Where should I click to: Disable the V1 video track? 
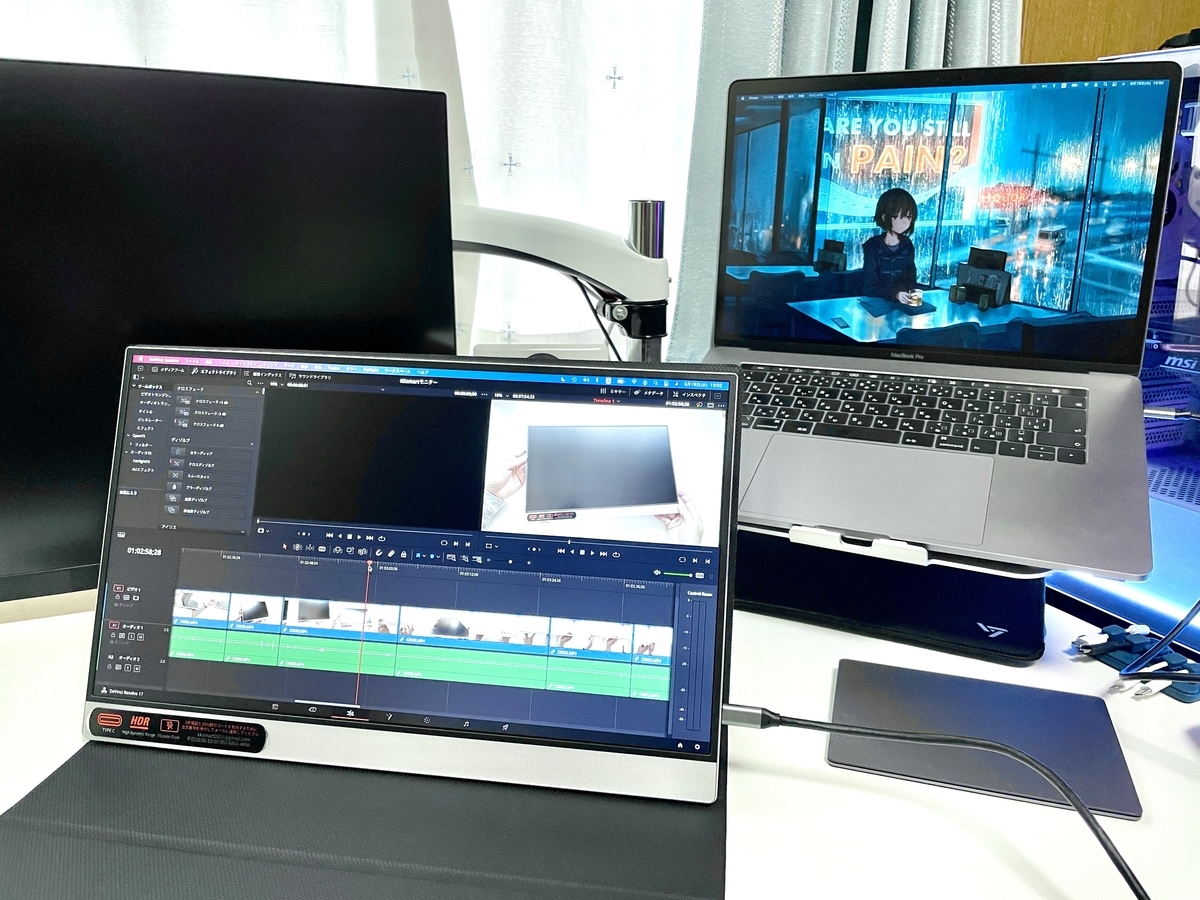(x=137, y=598)
